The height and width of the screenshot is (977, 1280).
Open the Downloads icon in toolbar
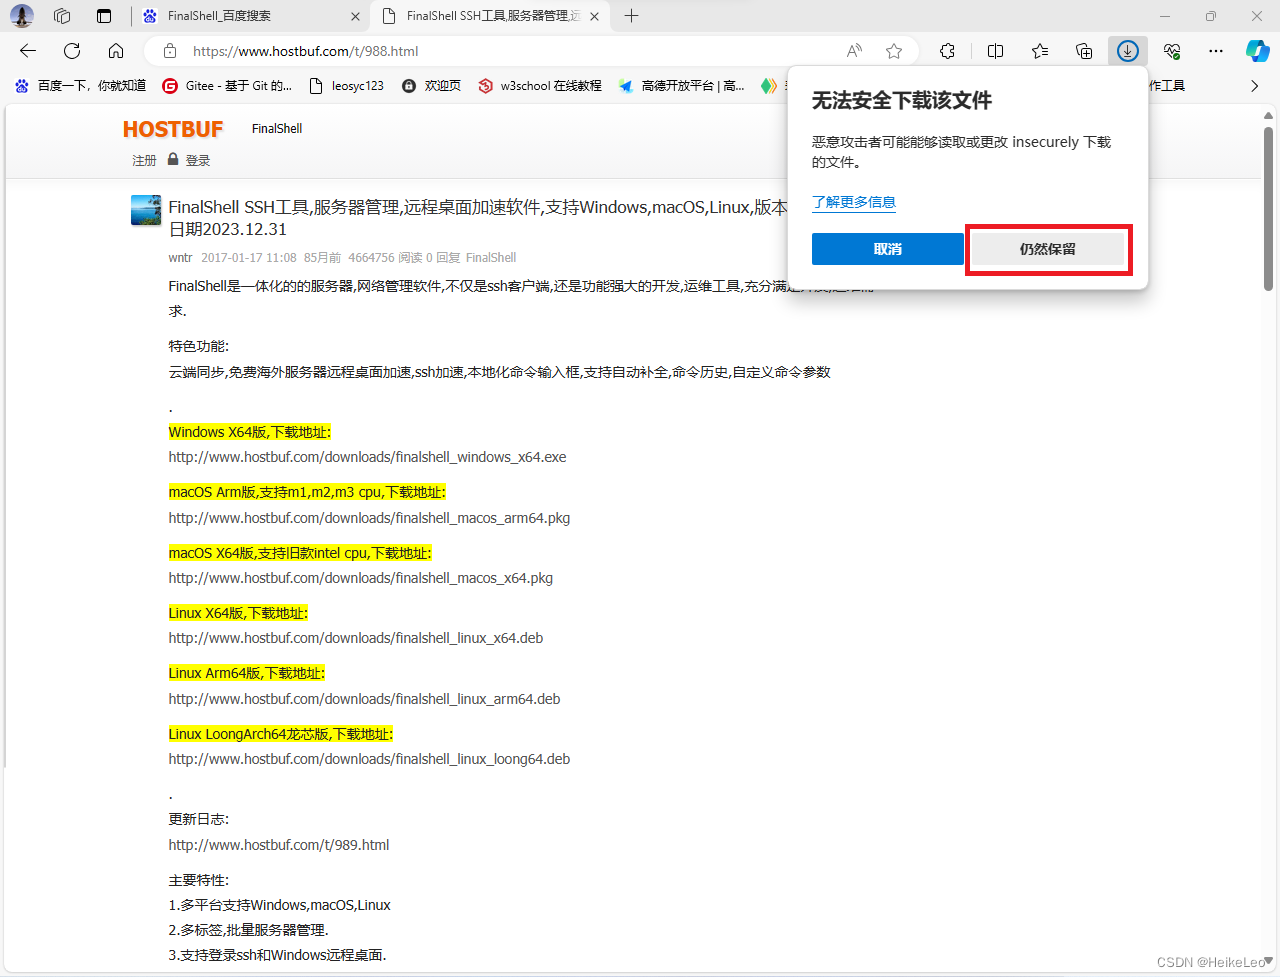(x=1128, y=51)
